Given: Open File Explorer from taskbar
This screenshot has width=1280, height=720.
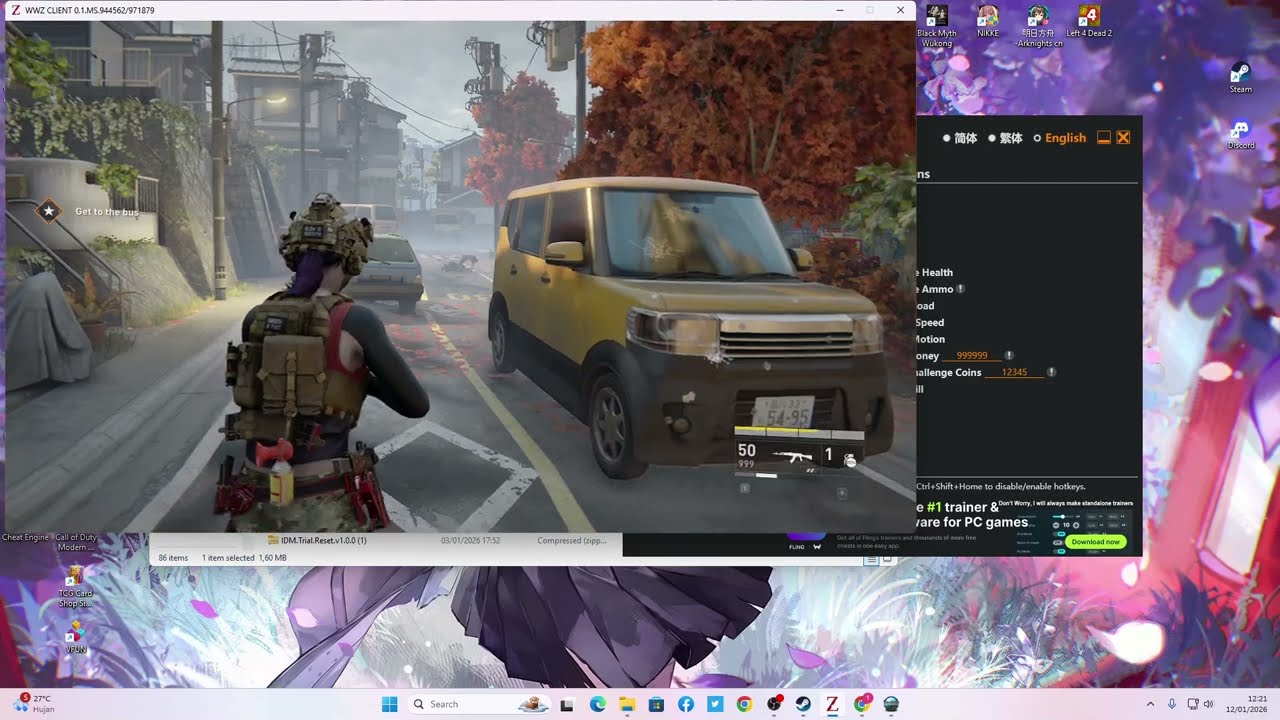Looking at the screenshot, I should pyautogui.click(x=626, y=704).
